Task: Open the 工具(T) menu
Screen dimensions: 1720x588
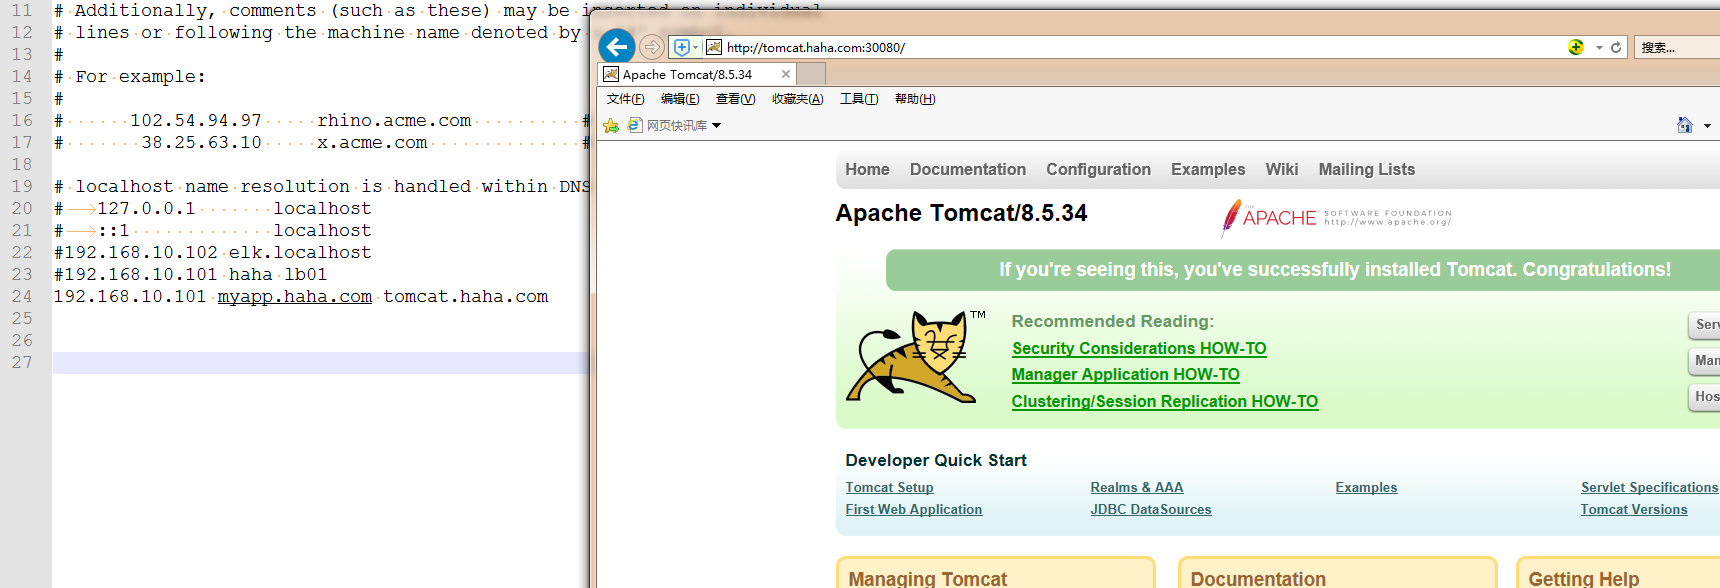Action: [859, 99]
